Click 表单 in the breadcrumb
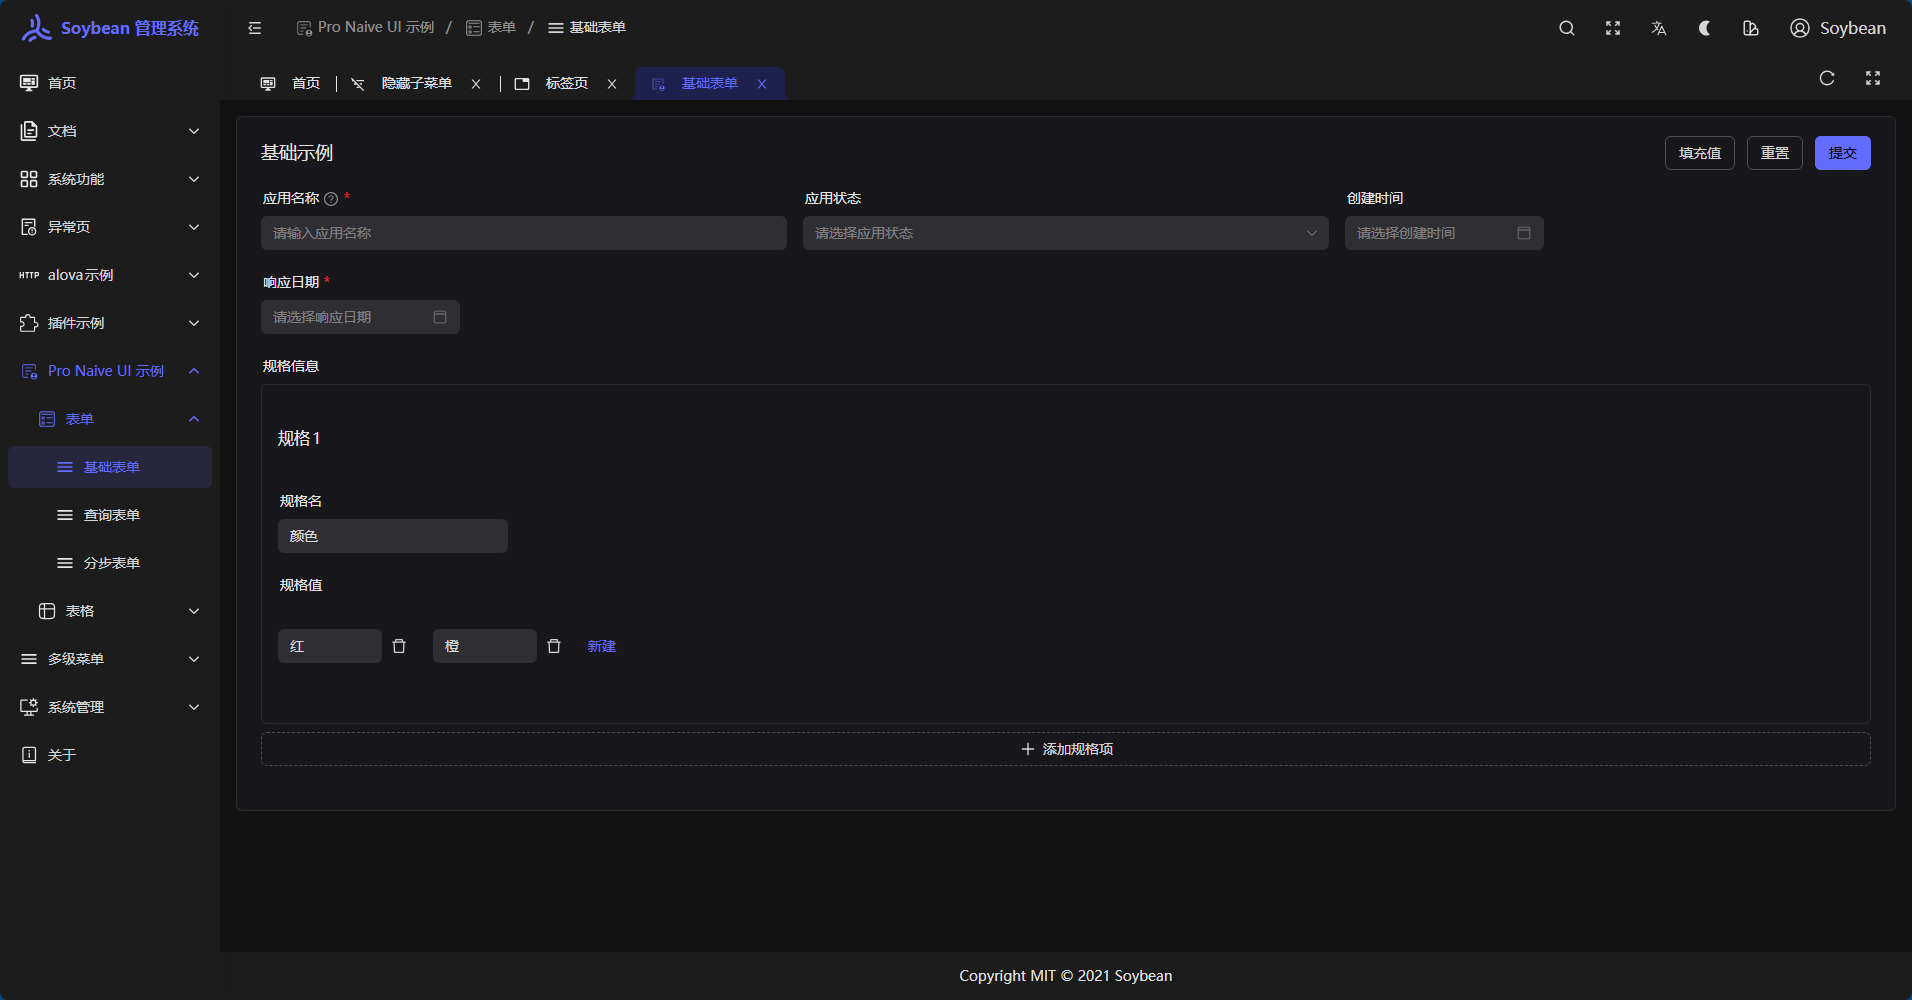 (x=491, y=28)
